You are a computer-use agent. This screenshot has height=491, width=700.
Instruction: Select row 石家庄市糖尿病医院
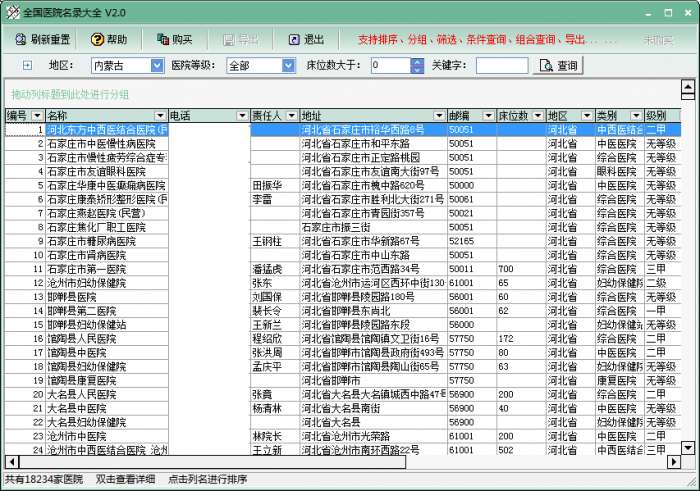coord(343,241)
